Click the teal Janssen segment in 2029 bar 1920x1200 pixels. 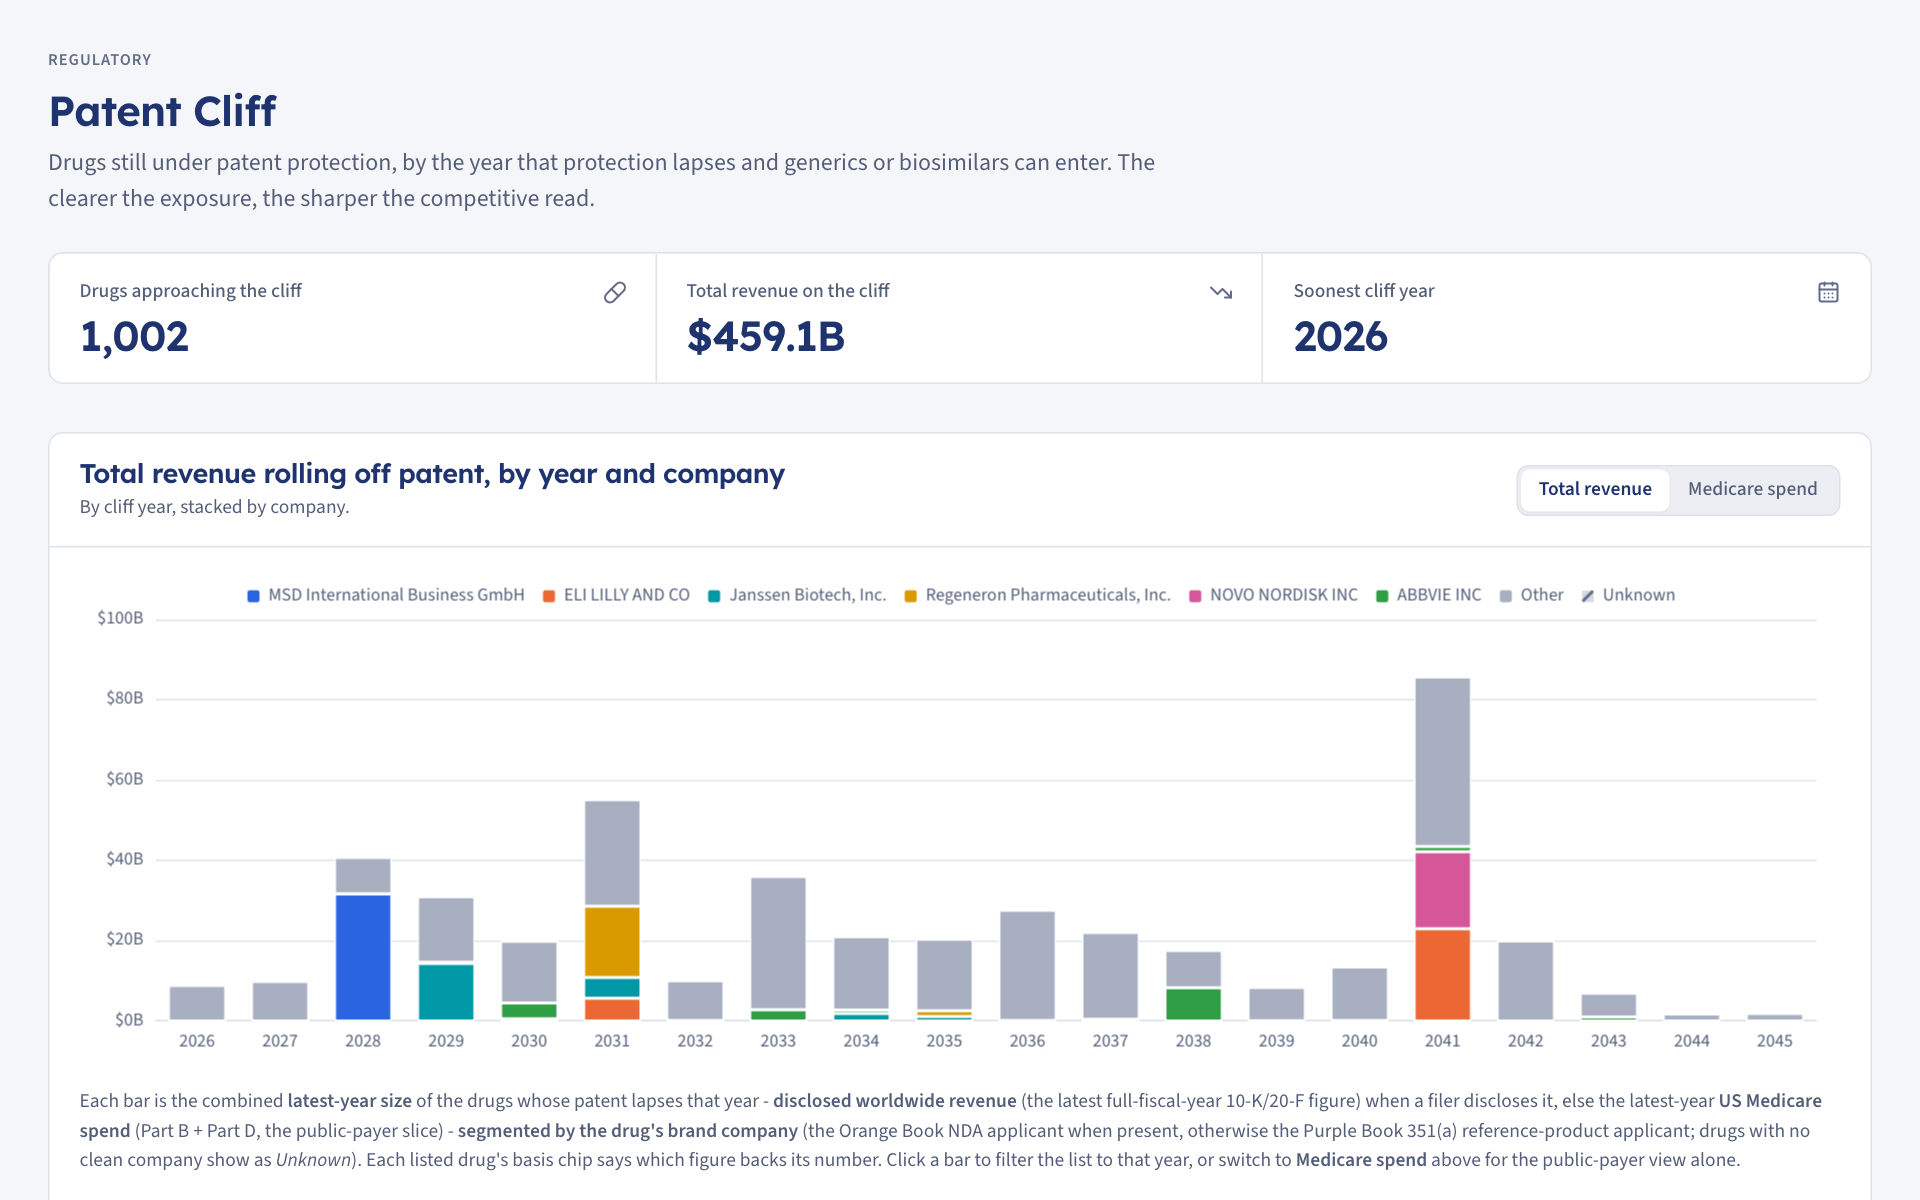446,992
